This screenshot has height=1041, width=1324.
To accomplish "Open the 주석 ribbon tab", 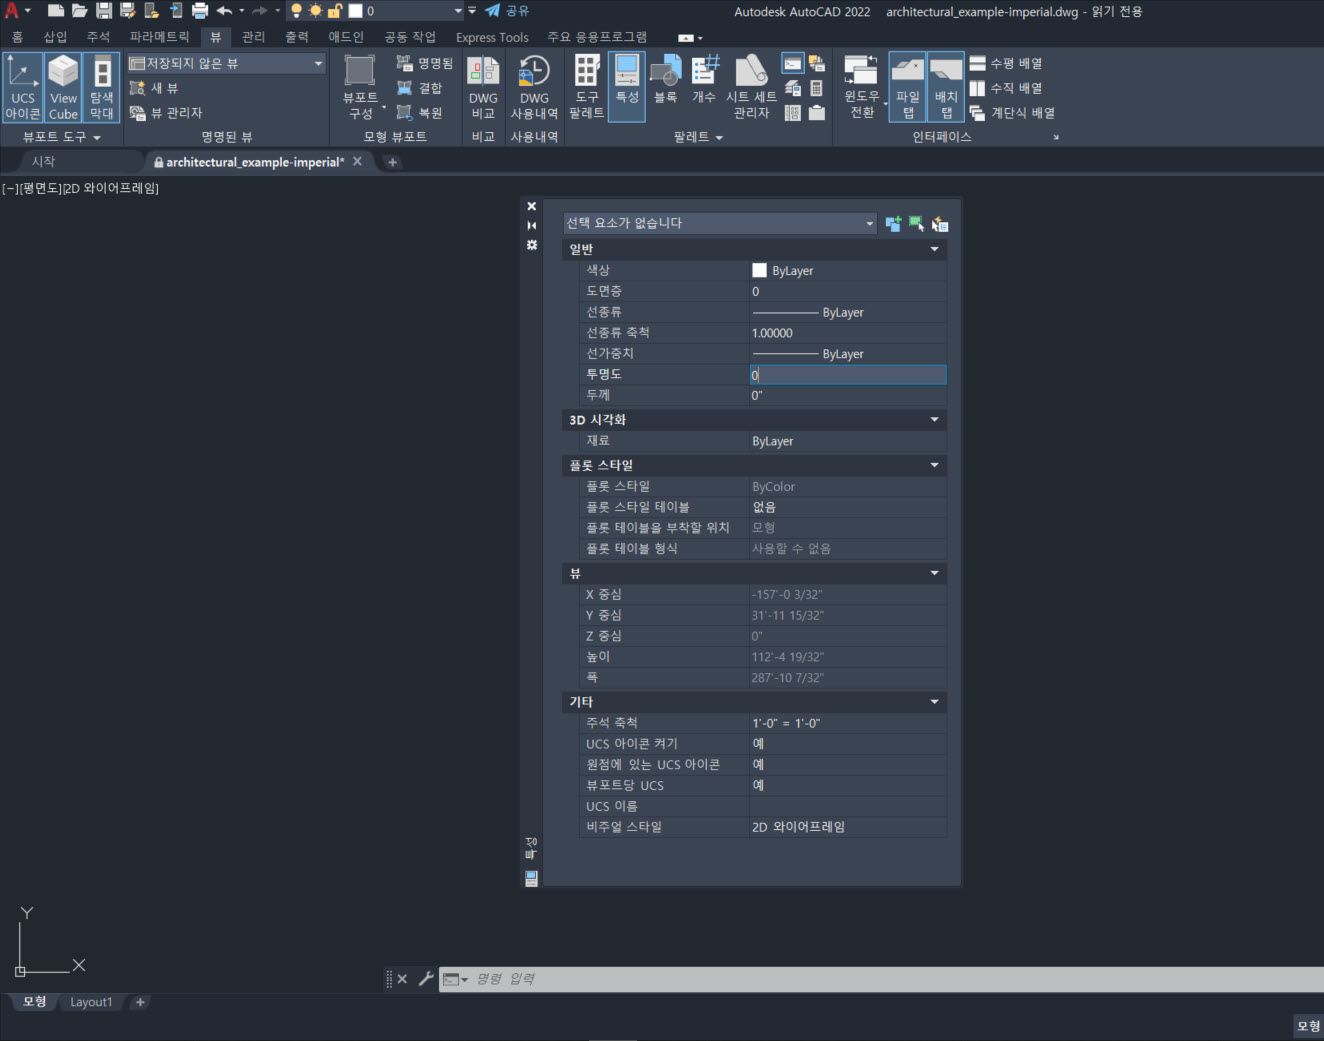I will (x=98, y=37).
